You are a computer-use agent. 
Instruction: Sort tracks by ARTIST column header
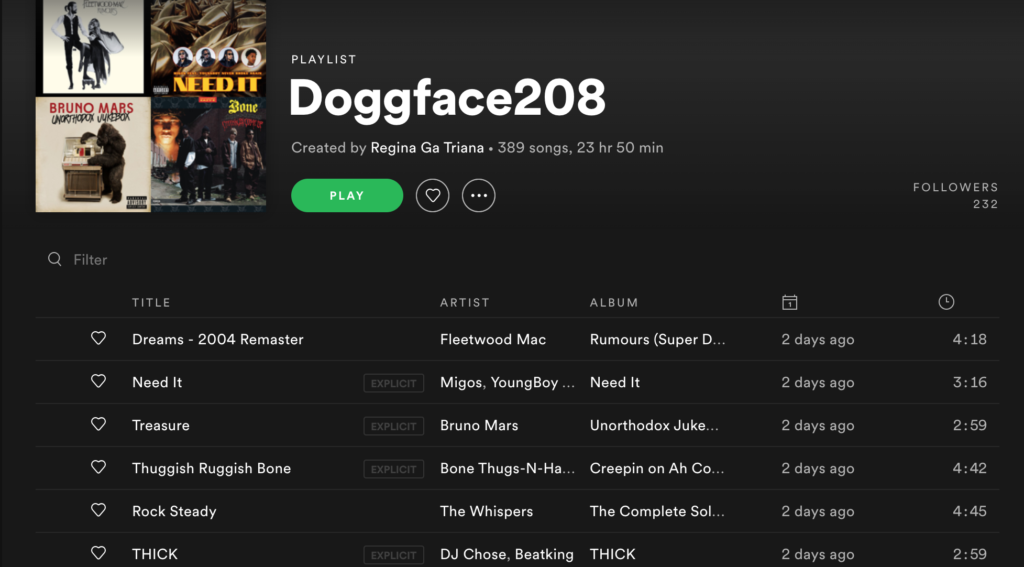click(464, 302)
